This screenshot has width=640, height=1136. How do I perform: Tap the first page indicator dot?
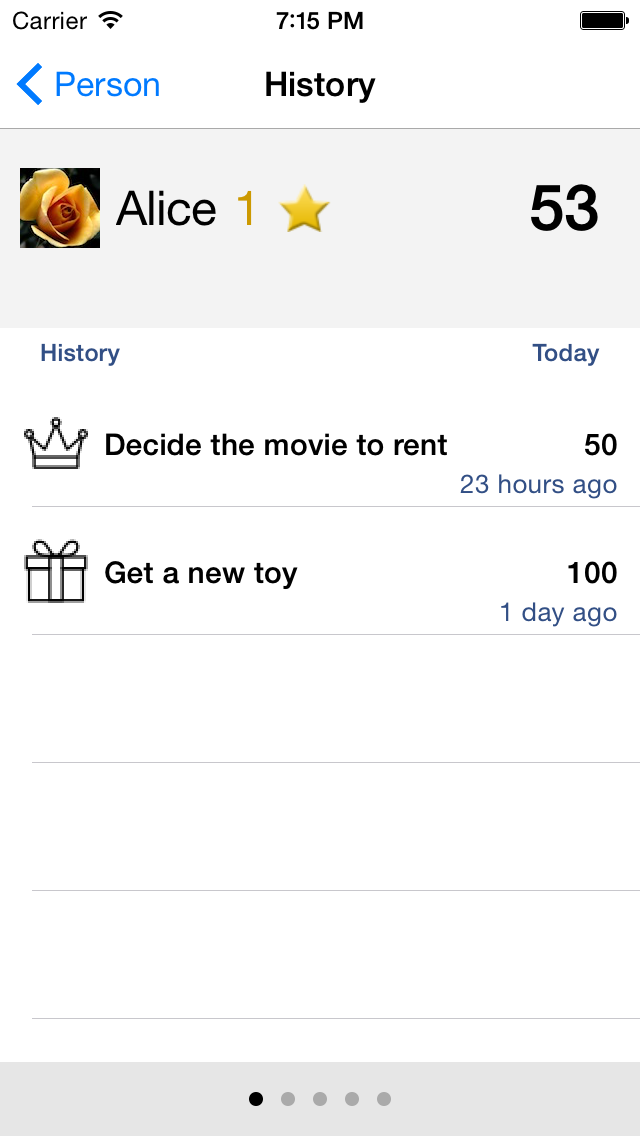tap(256, 1098)
